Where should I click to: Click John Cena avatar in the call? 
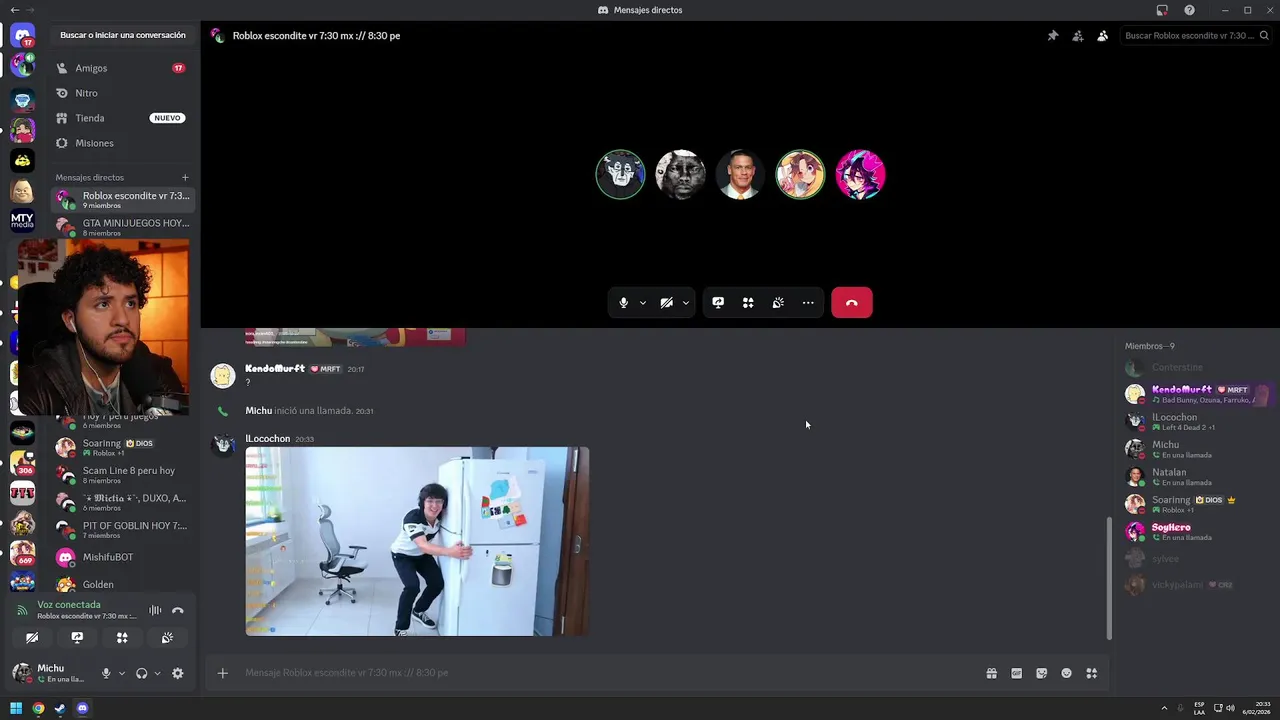pyautogui.click(x=740, y=175)
